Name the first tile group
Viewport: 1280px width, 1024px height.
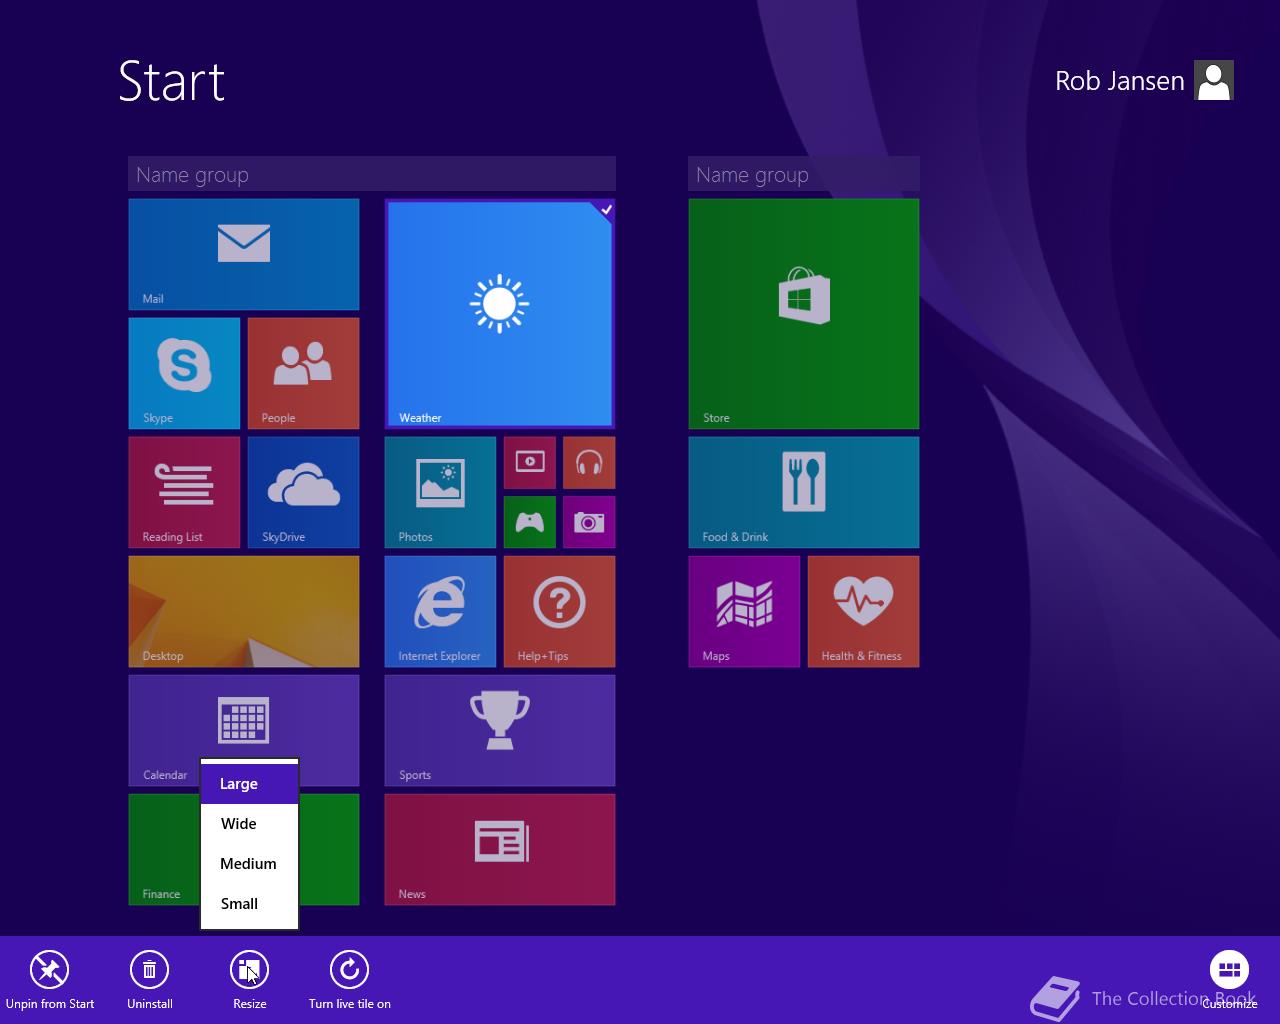[x=372, y=175]
